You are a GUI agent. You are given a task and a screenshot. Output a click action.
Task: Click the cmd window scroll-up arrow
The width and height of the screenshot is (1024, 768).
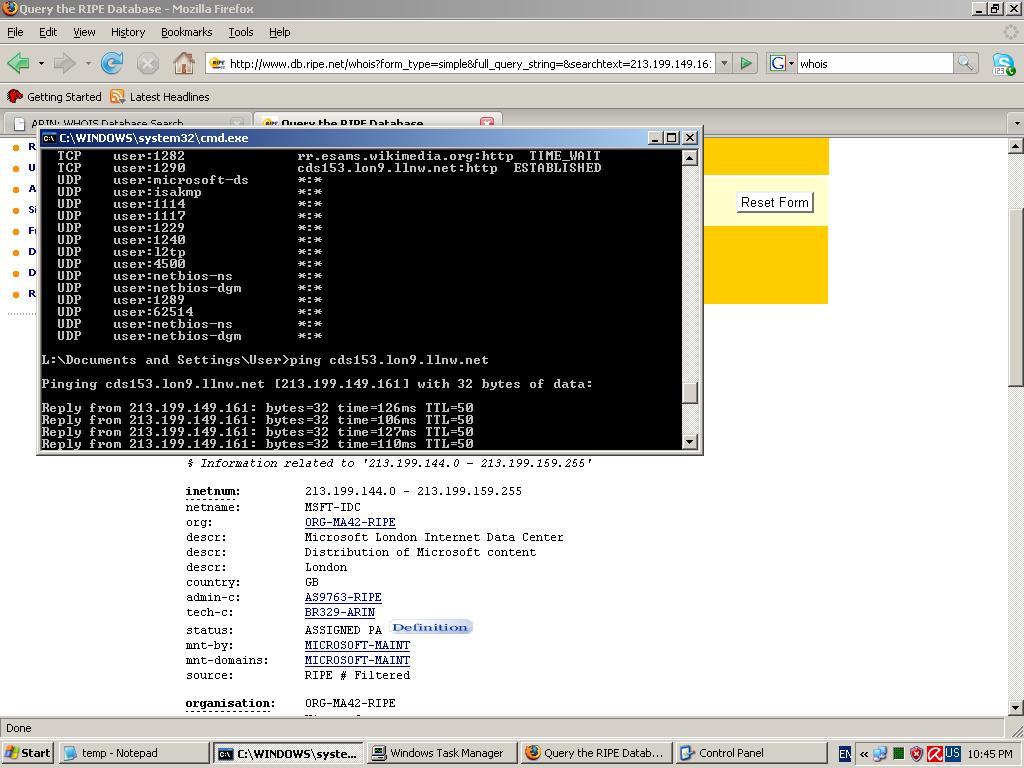tap(690, 157)
